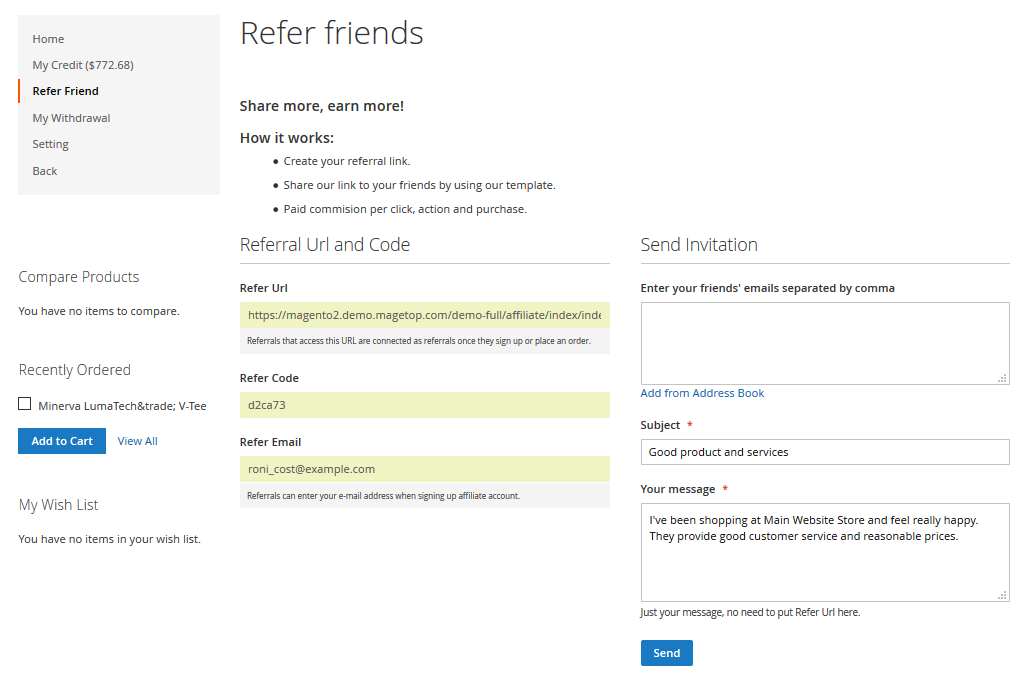Screen dimensions: 1026x678
Task: Click the Subject input field
Action: 824,452
